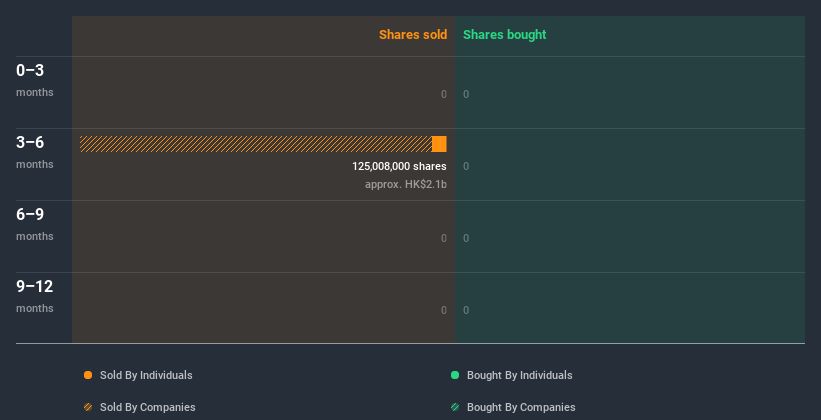Click the green Bought By Individuals legend dot

click(455, 375)
